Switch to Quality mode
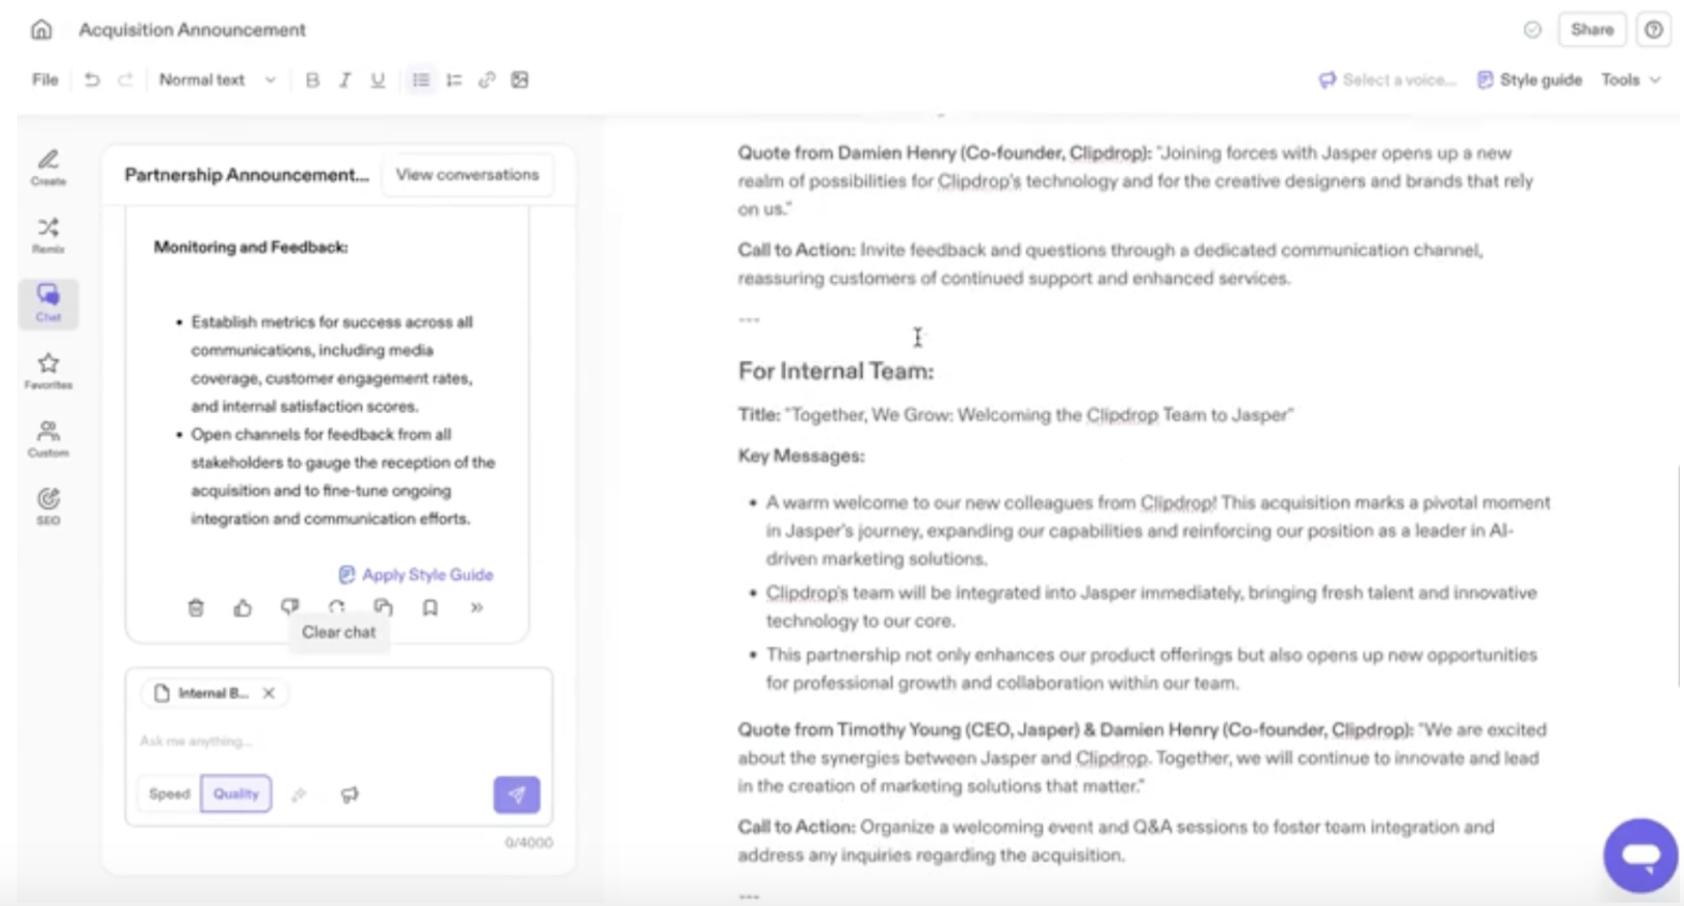The width and height of the screenshot is (1684, 906). (236, 794)
